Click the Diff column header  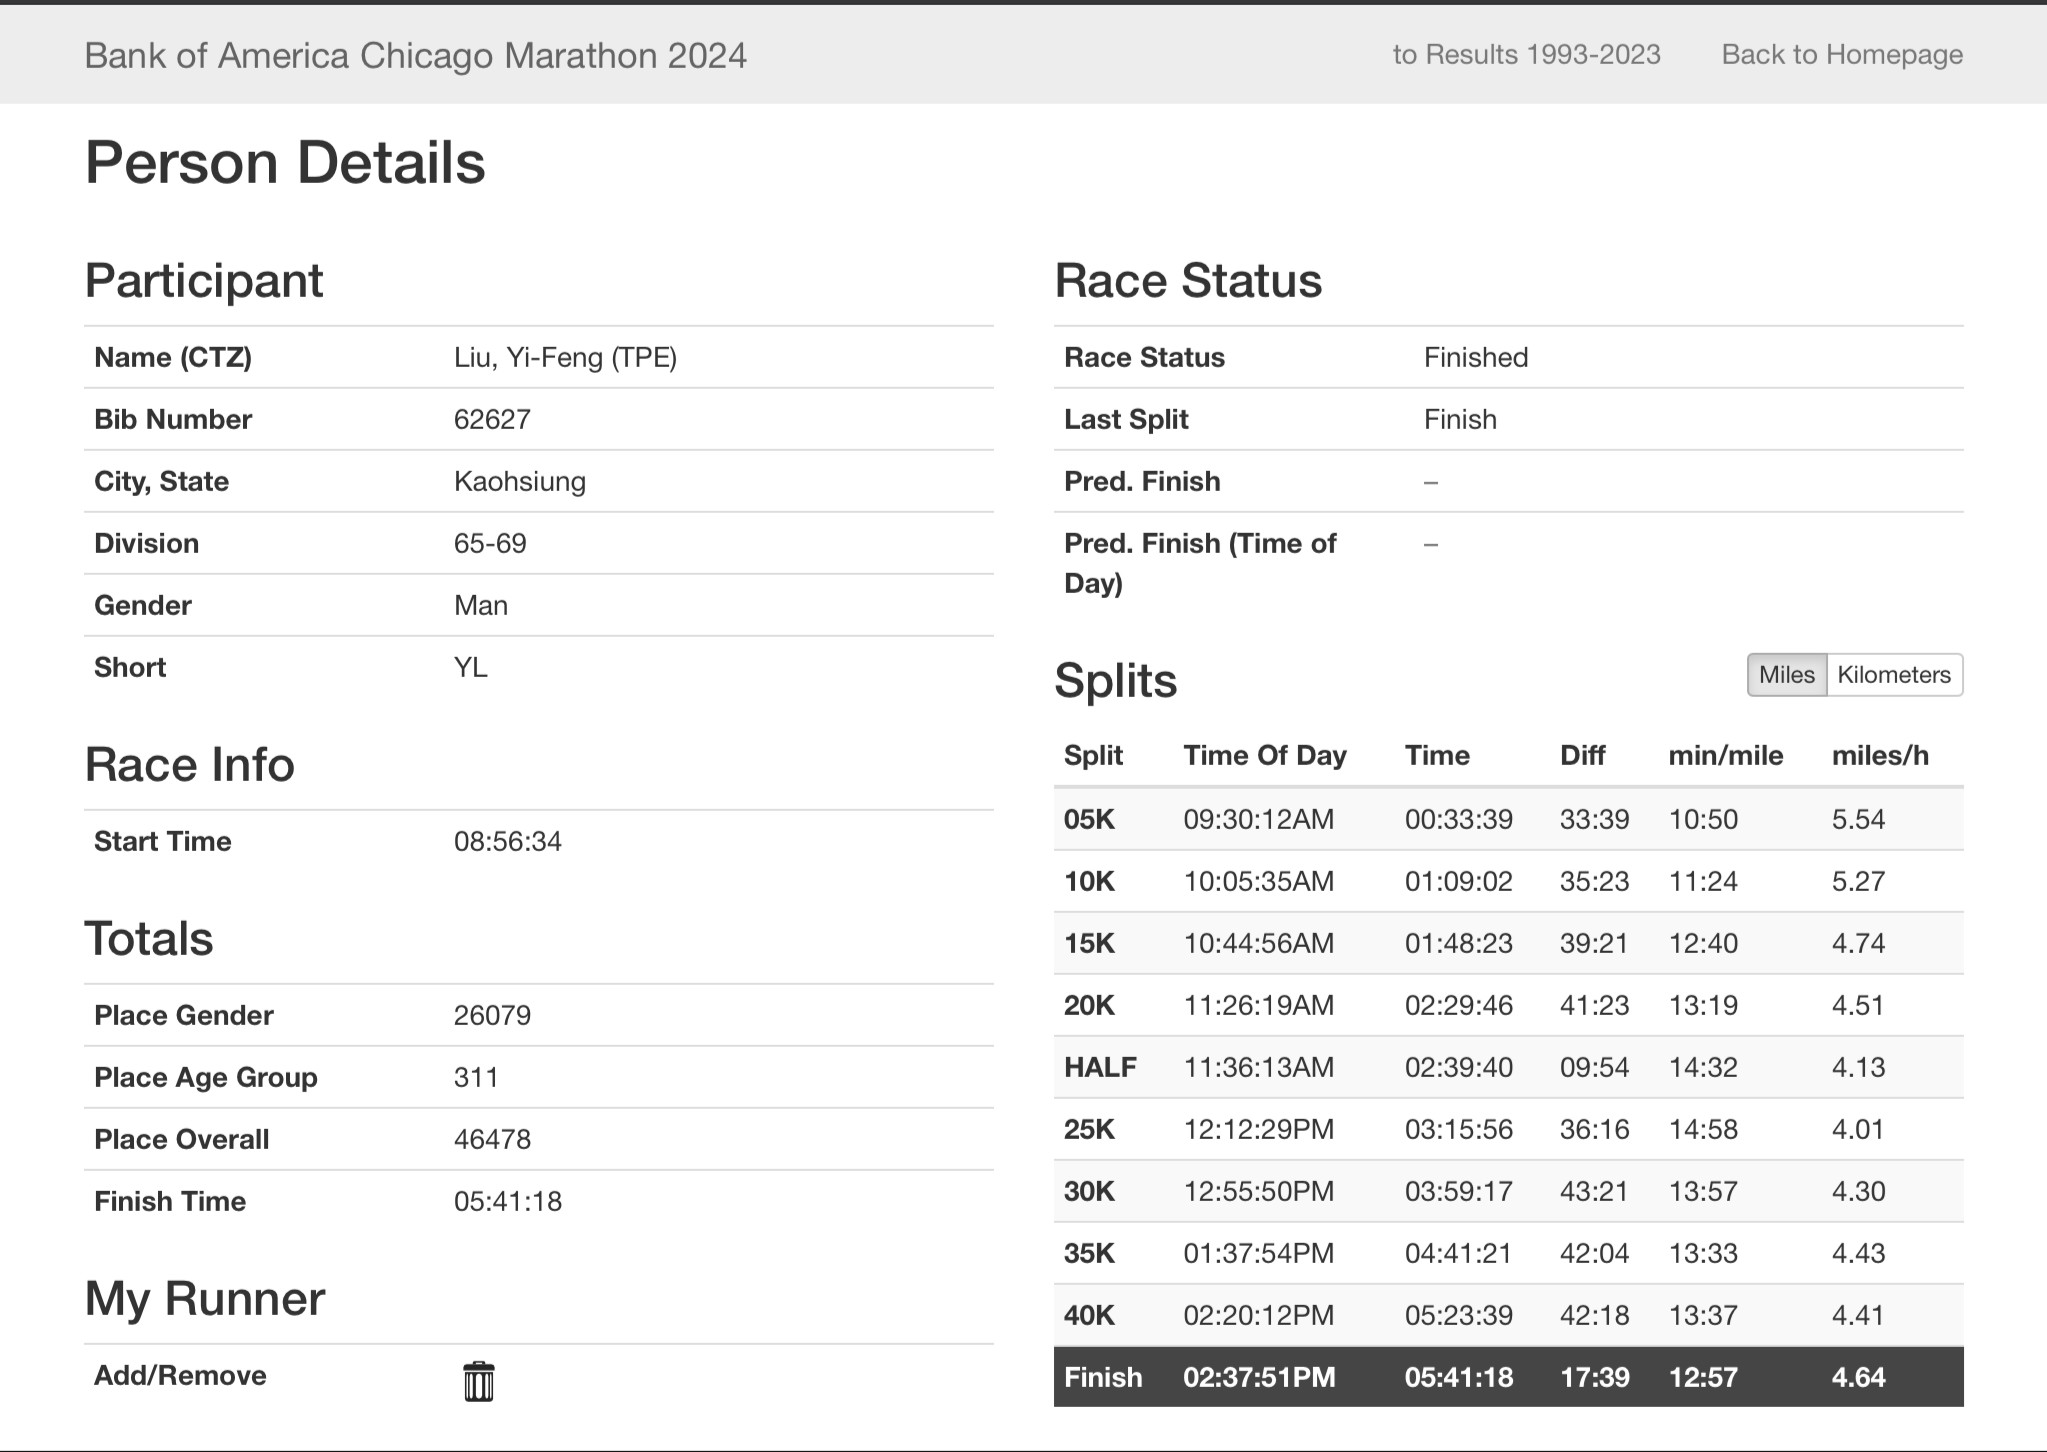tap(1582, 755)
